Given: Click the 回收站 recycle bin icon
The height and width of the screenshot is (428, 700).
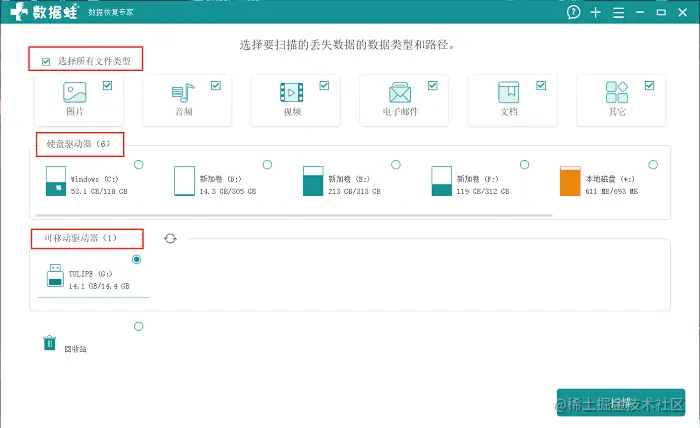Looking at the screenshot, I should click(50, 343).
